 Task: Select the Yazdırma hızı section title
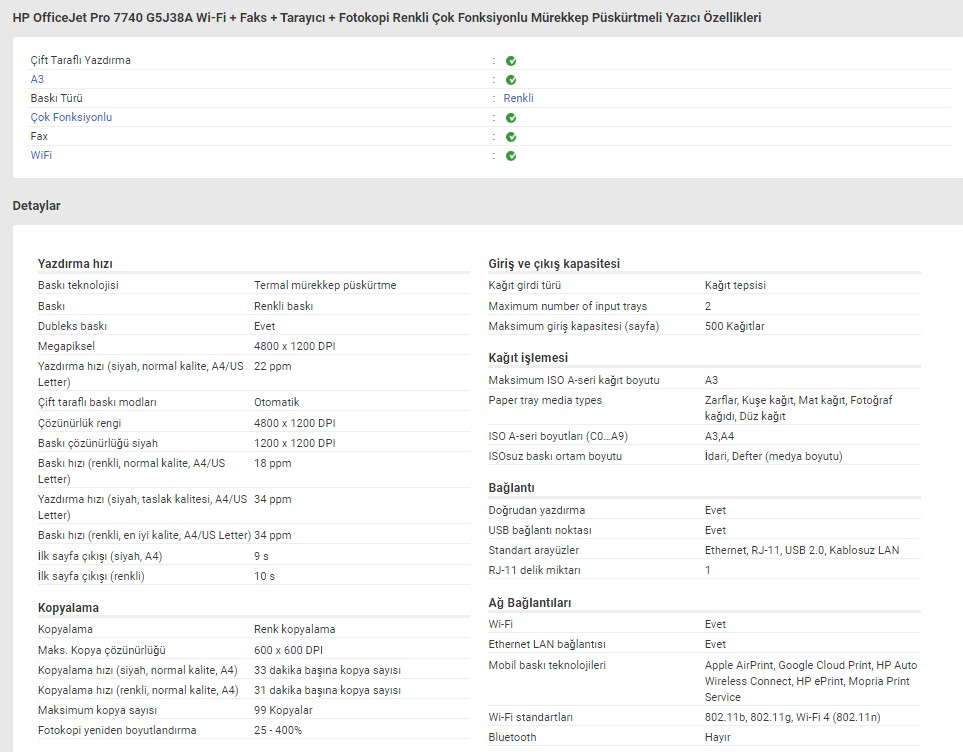75,264
